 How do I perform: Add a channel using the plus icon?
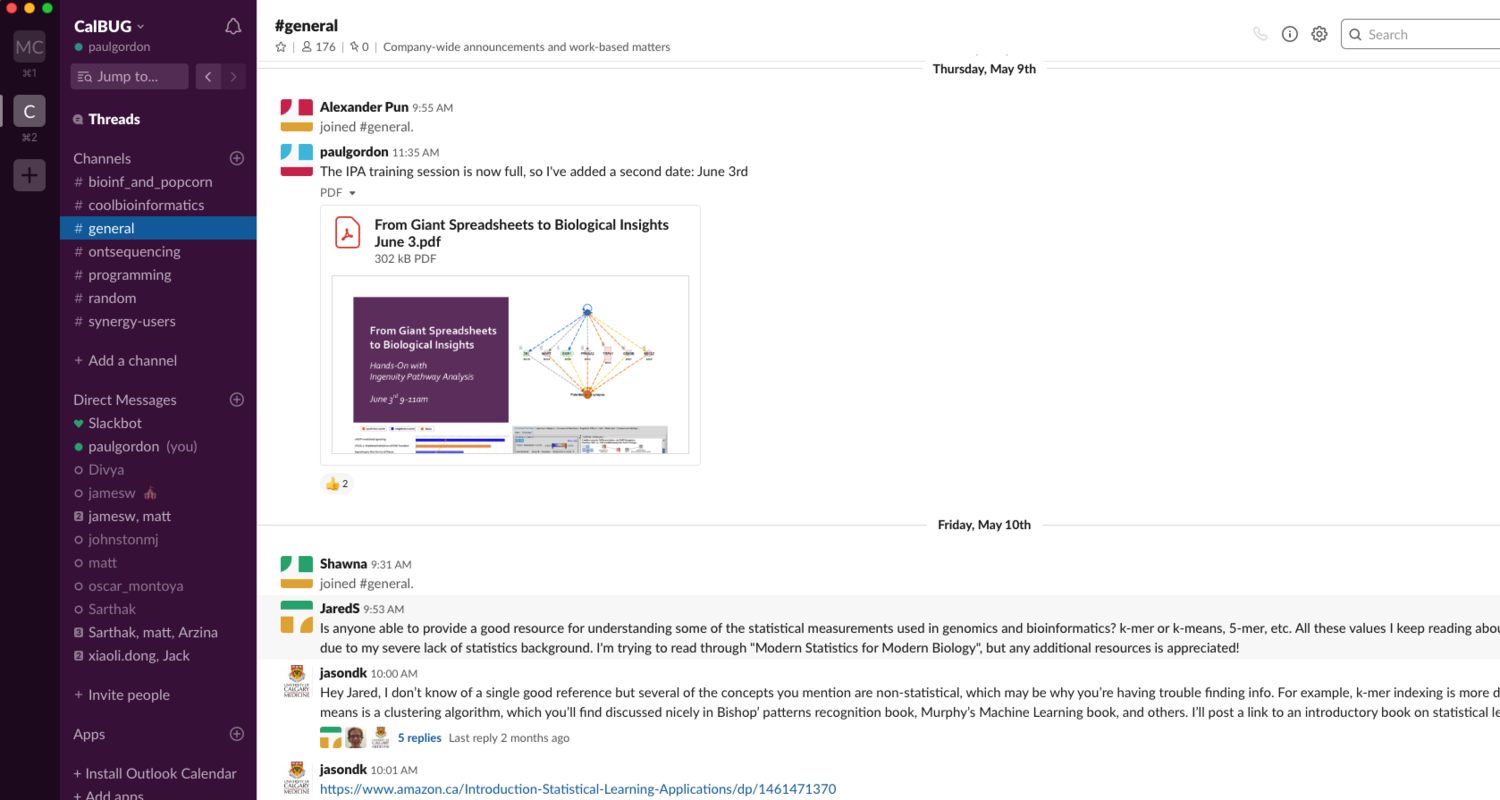click(236, 158)
